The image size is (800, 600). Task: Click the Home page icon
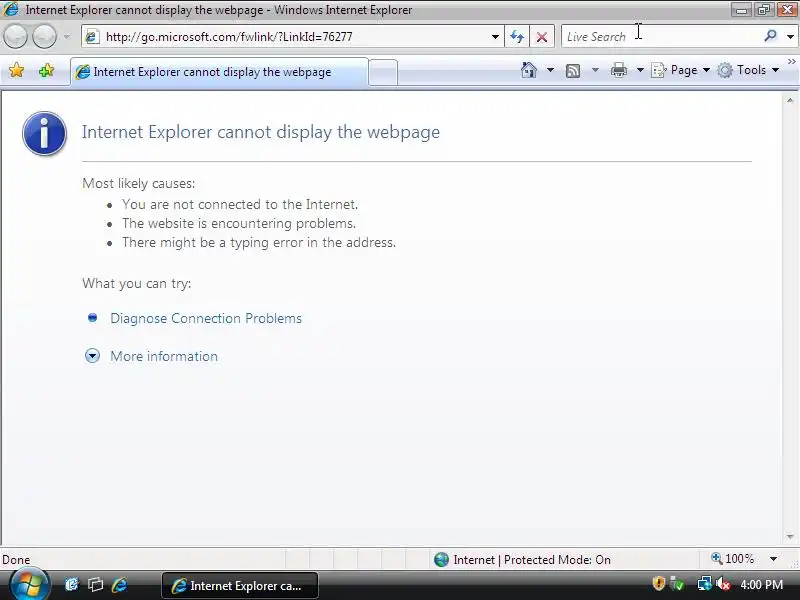point(529,70)
